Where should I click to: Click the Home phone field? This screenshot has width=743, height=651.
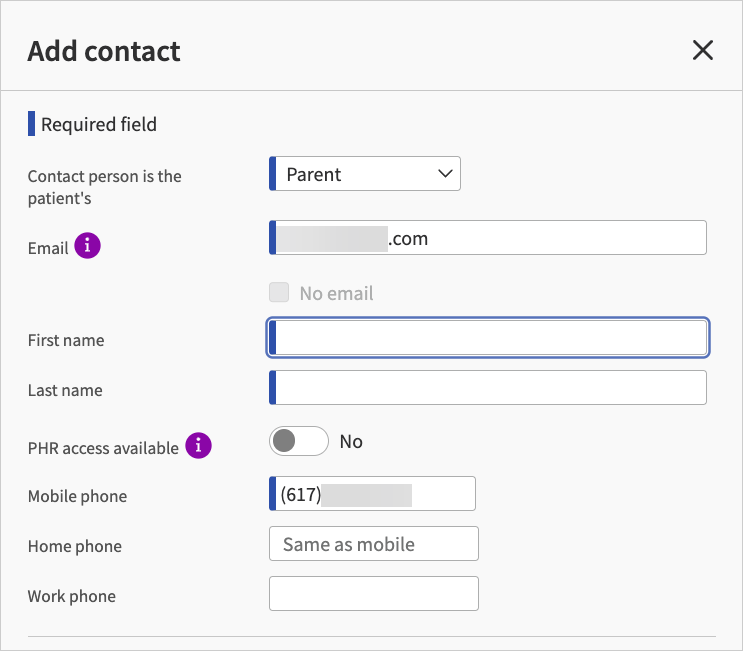[x=374, y=544]
